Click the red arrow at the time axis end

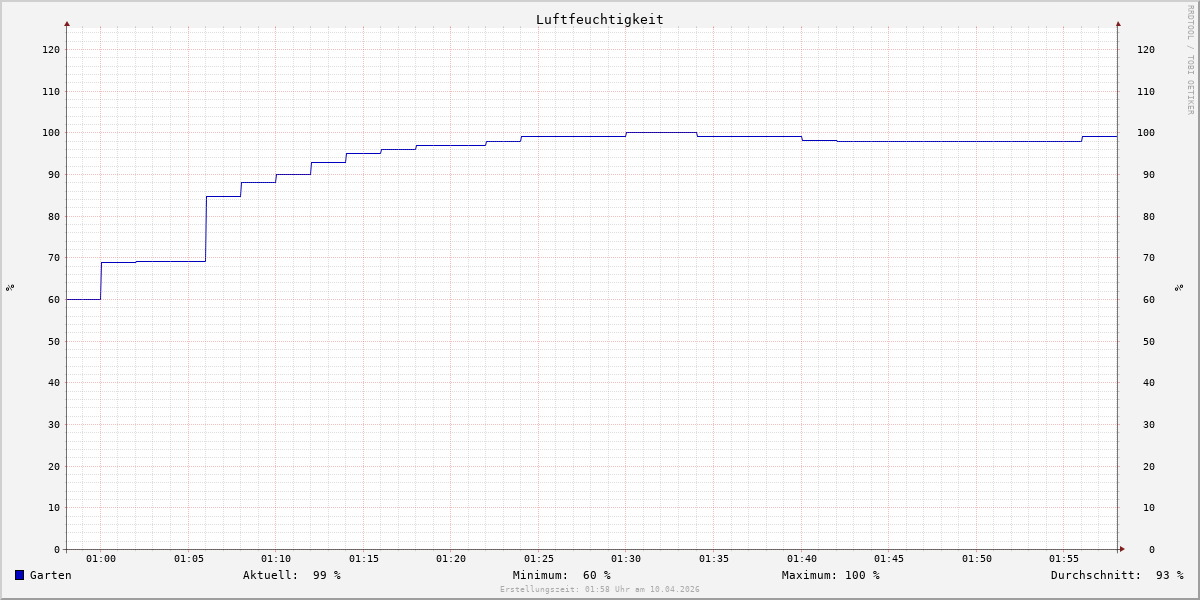click(x=1122, y=549)
